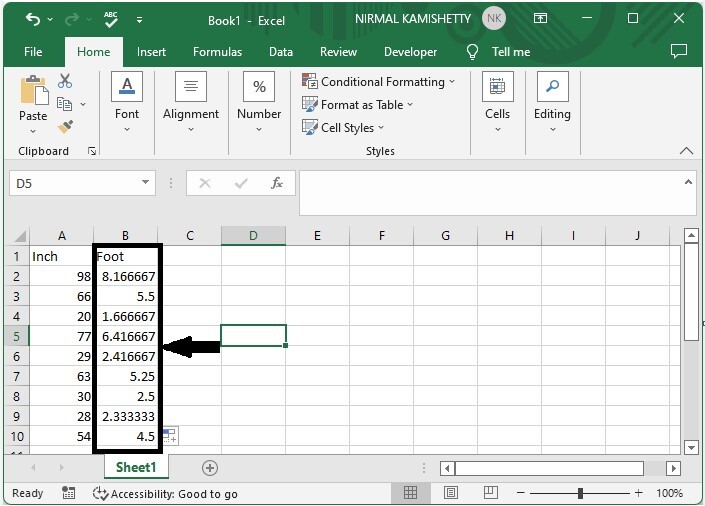Click the Cut scissors icon
The image size is (705, 506).
click(x=65, y=81)
